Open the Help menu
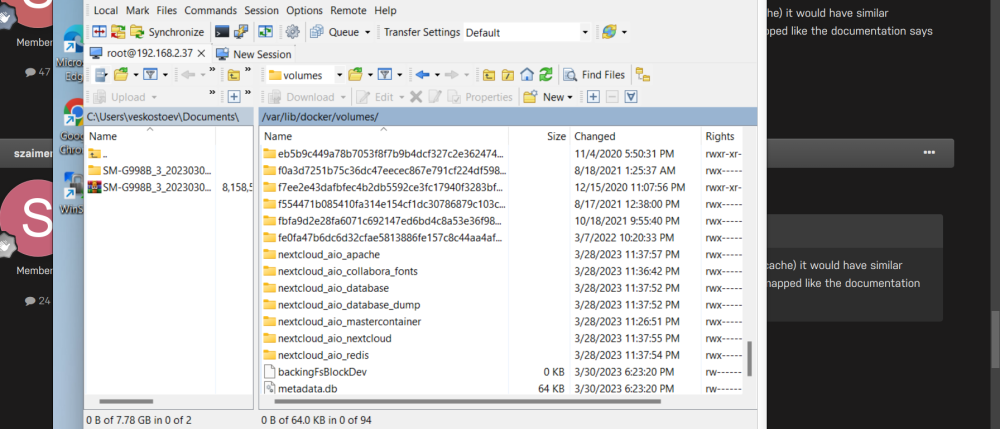The height and width of the screenshot is (429, 1000). tap(385, 10)
